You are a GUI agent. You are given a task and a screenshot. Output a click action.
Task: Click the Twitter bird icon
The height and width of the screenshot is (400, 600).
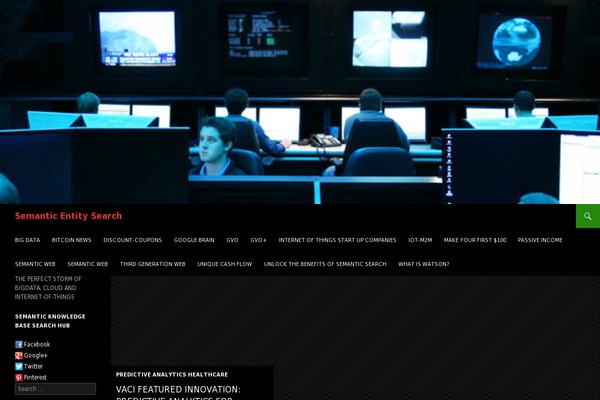pyautogui.click(x=19, y=366)
